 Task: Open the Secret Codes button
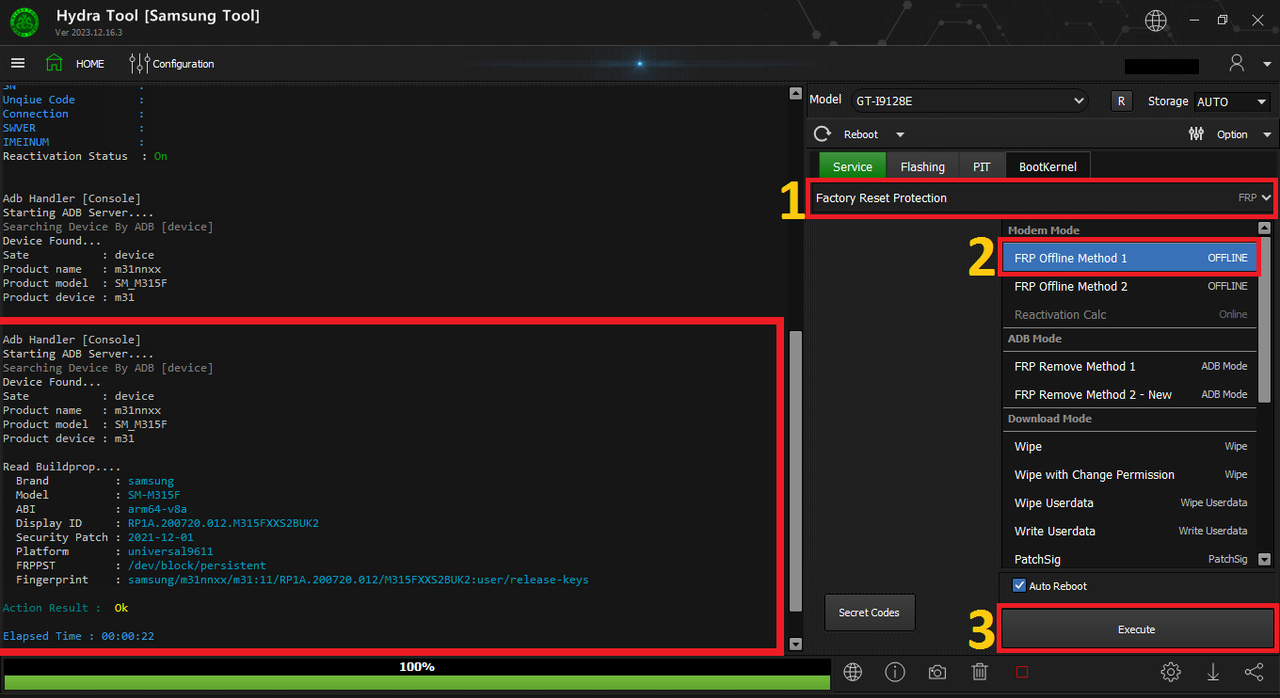(x=869, y=612)
